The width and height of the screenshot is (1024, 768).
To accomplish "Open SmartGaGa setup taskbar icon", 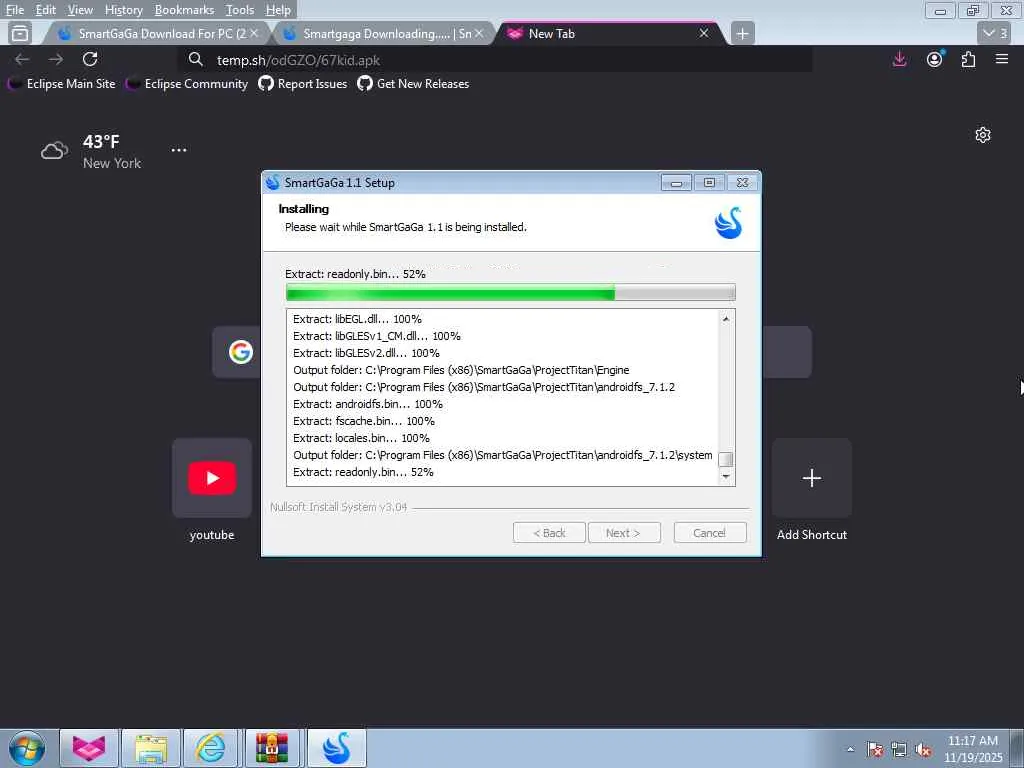I will pyautogui.click(x=336, y=748).
